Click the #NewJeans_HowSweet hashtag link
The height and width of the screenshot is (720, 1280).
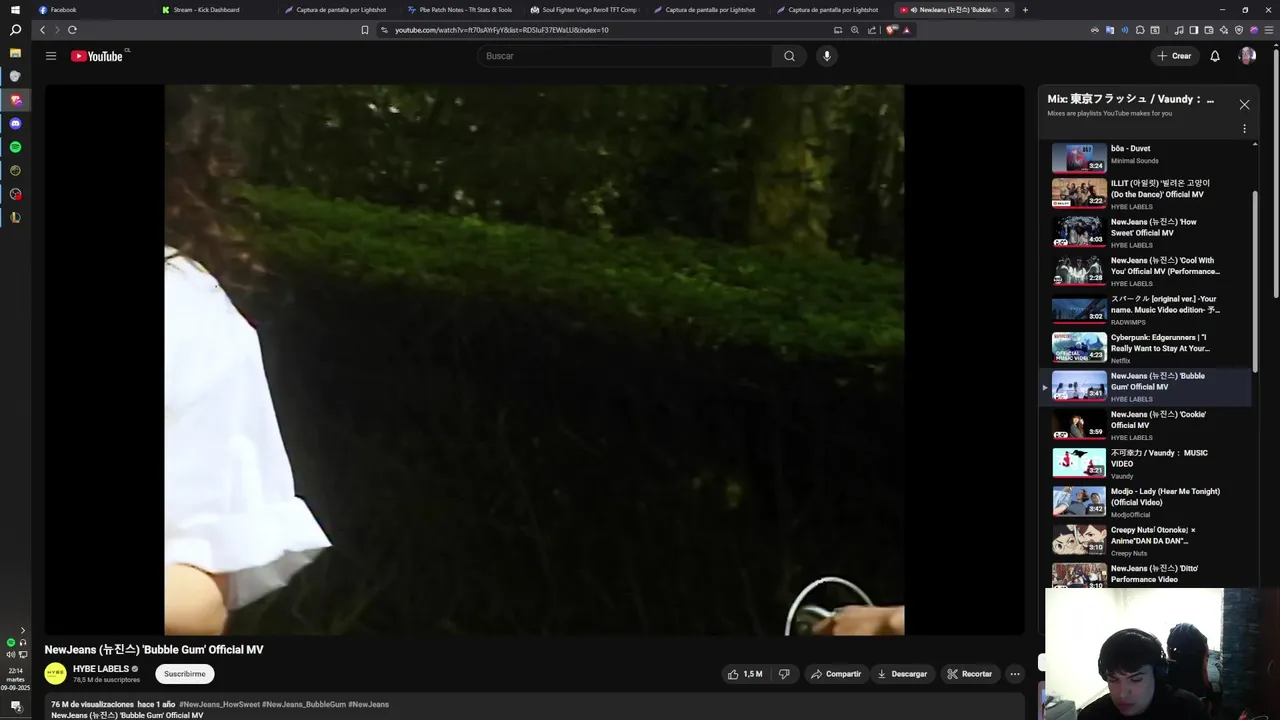[x=219, y=704]
